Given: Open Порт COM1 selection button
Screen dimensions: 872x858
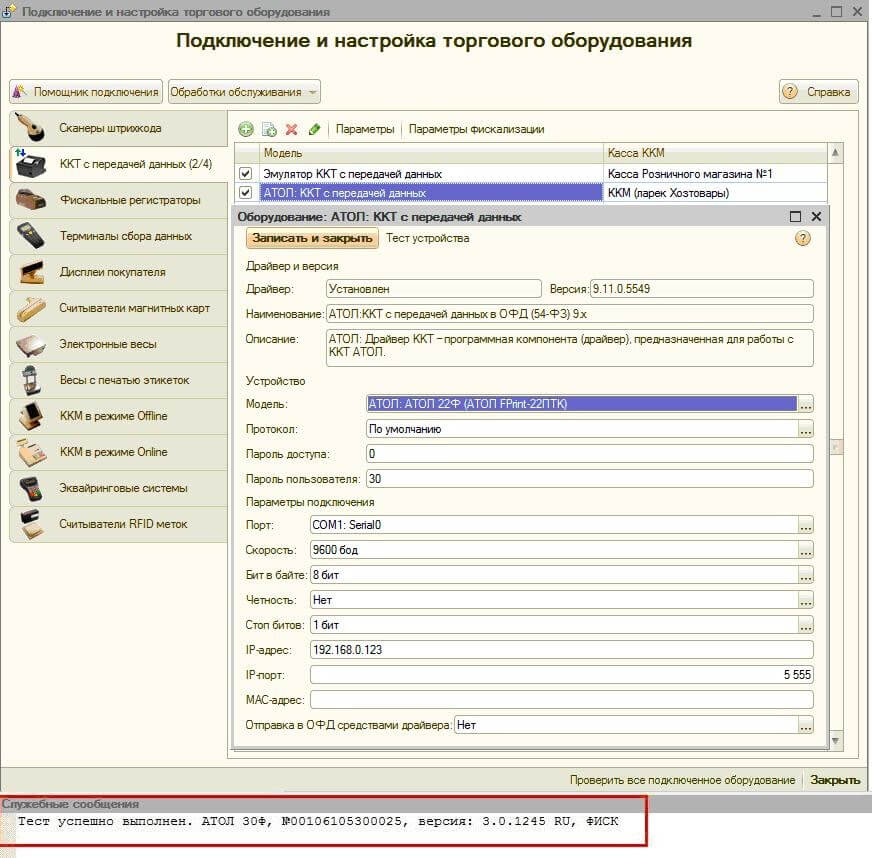Looking at the screenshot, I should [x=806, y=525].
